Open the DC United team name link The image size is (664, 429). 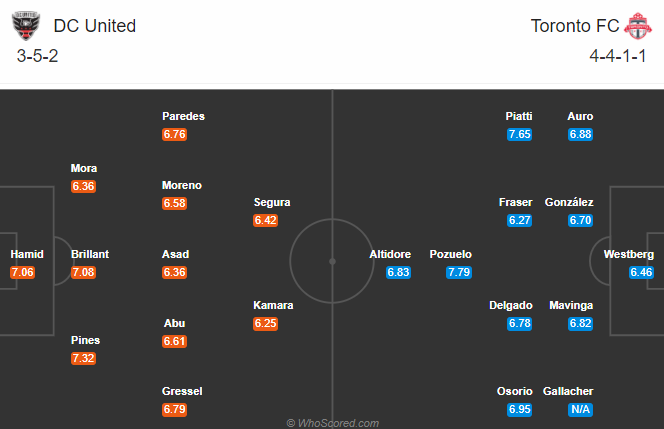(94, 26)
